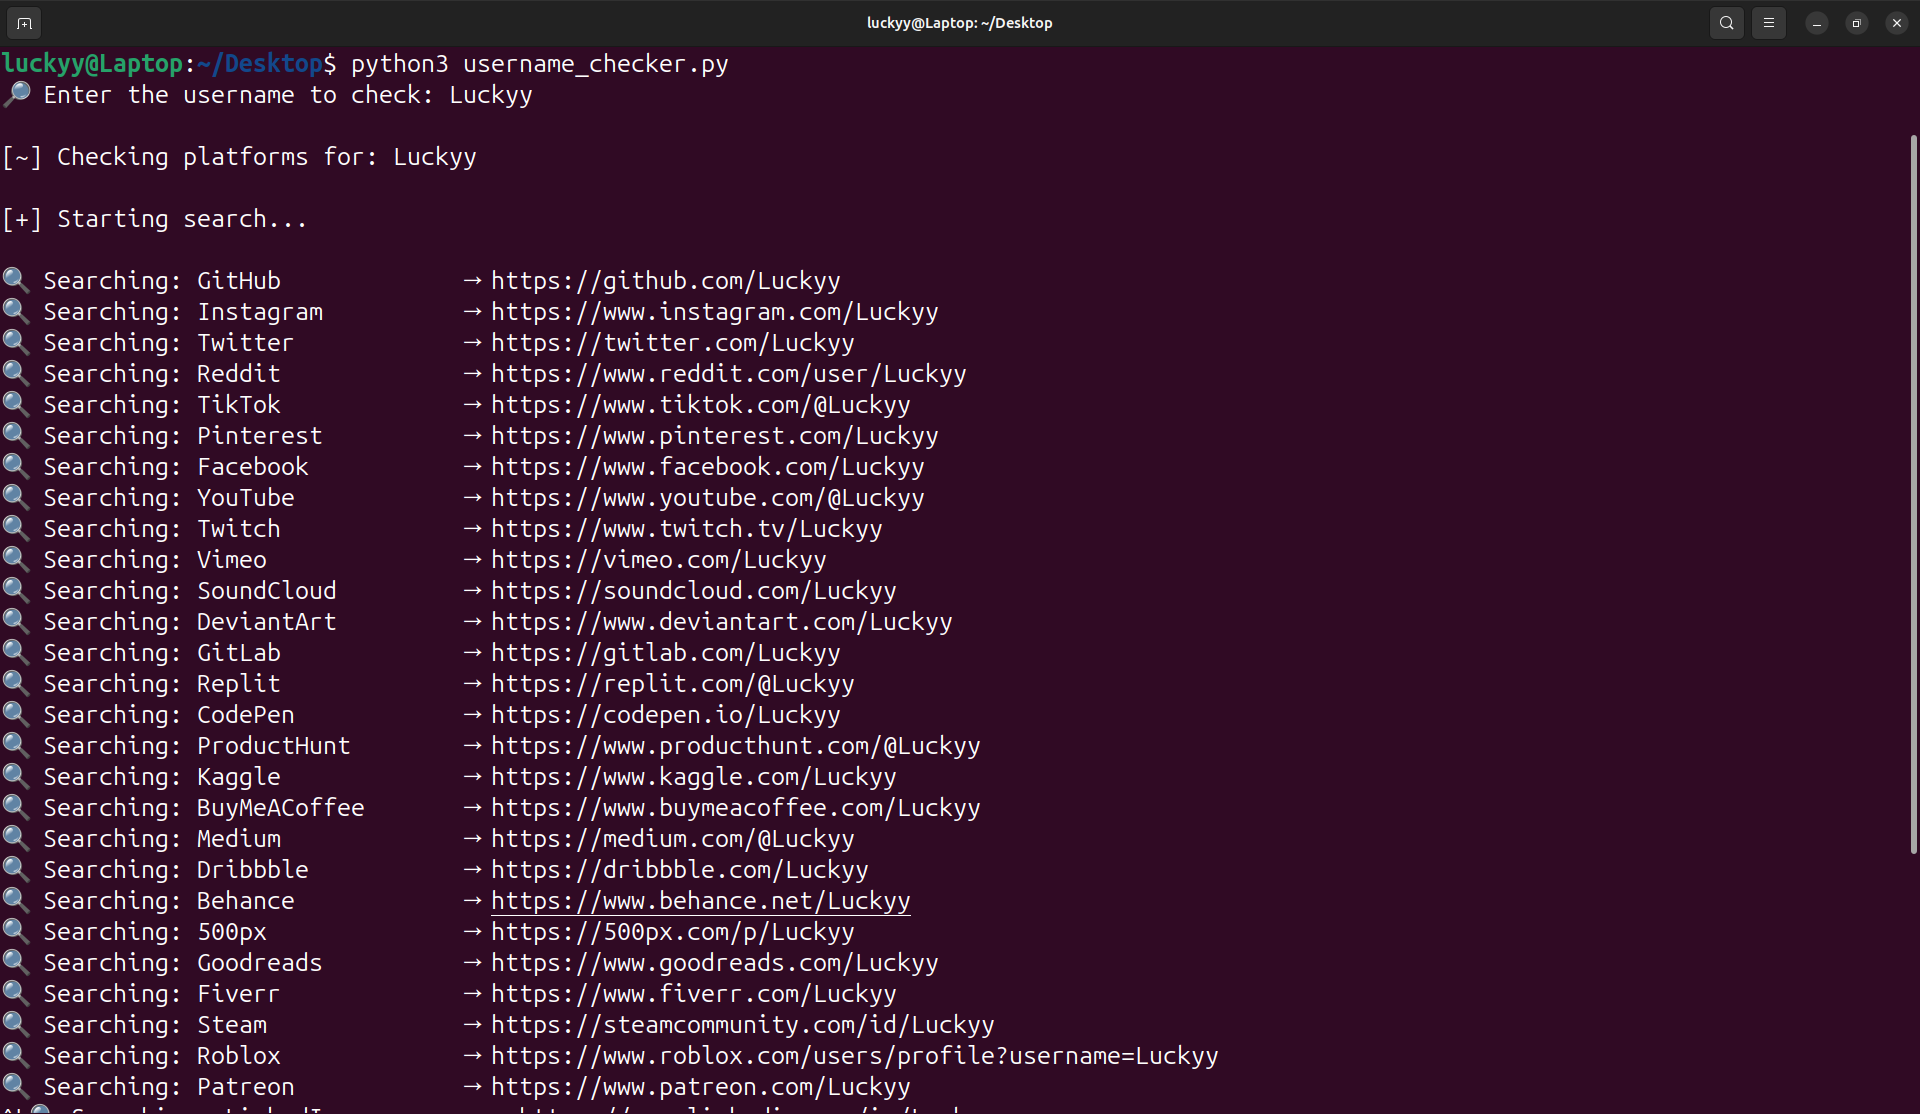
Task: Click the Instagram Luckyy link
Action: click(714, 312)
